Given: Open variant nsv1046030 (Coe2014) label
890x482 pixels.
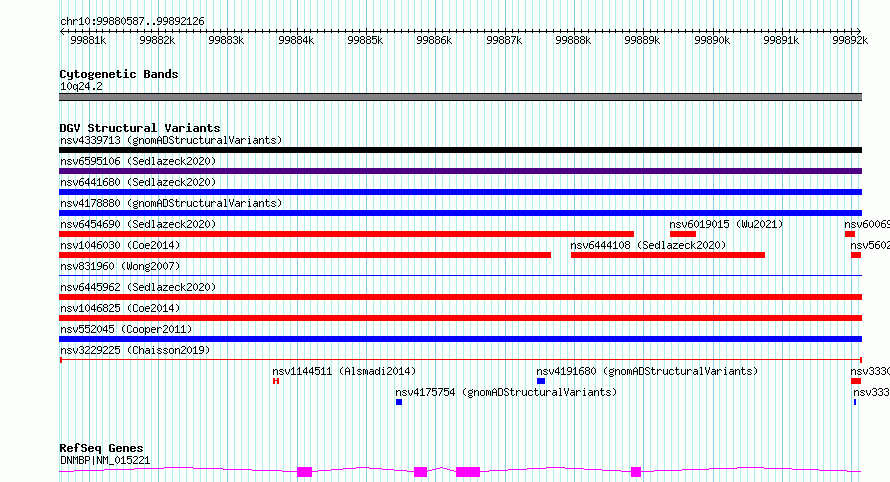Looking at the screenshot, I should [120, 245].
